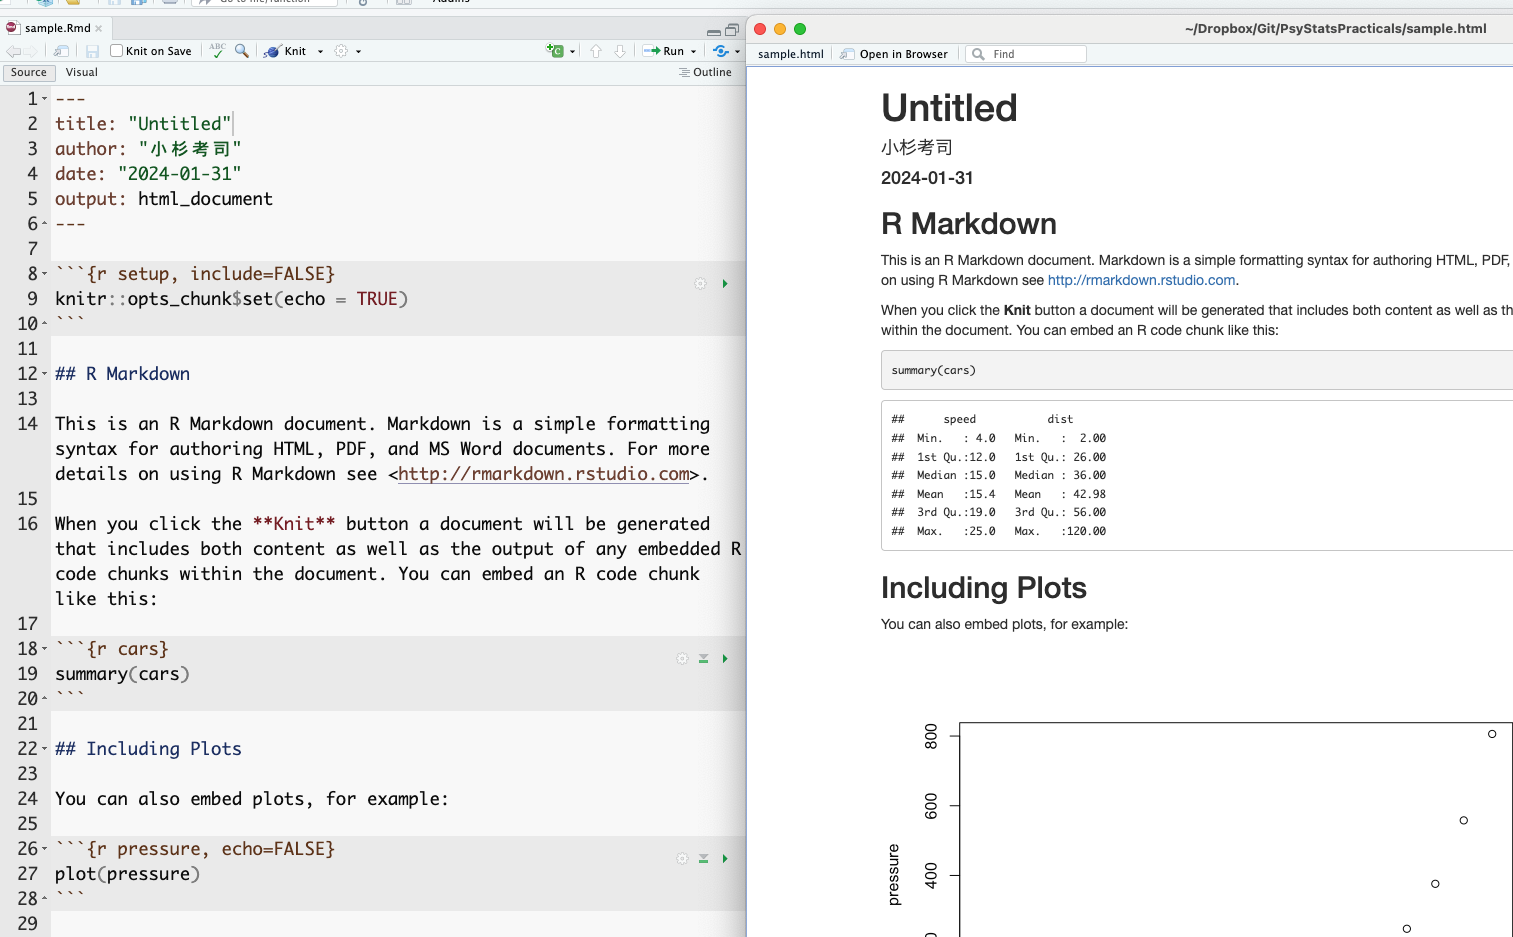Collapse the R Markdown section fold at line 12

45,374
